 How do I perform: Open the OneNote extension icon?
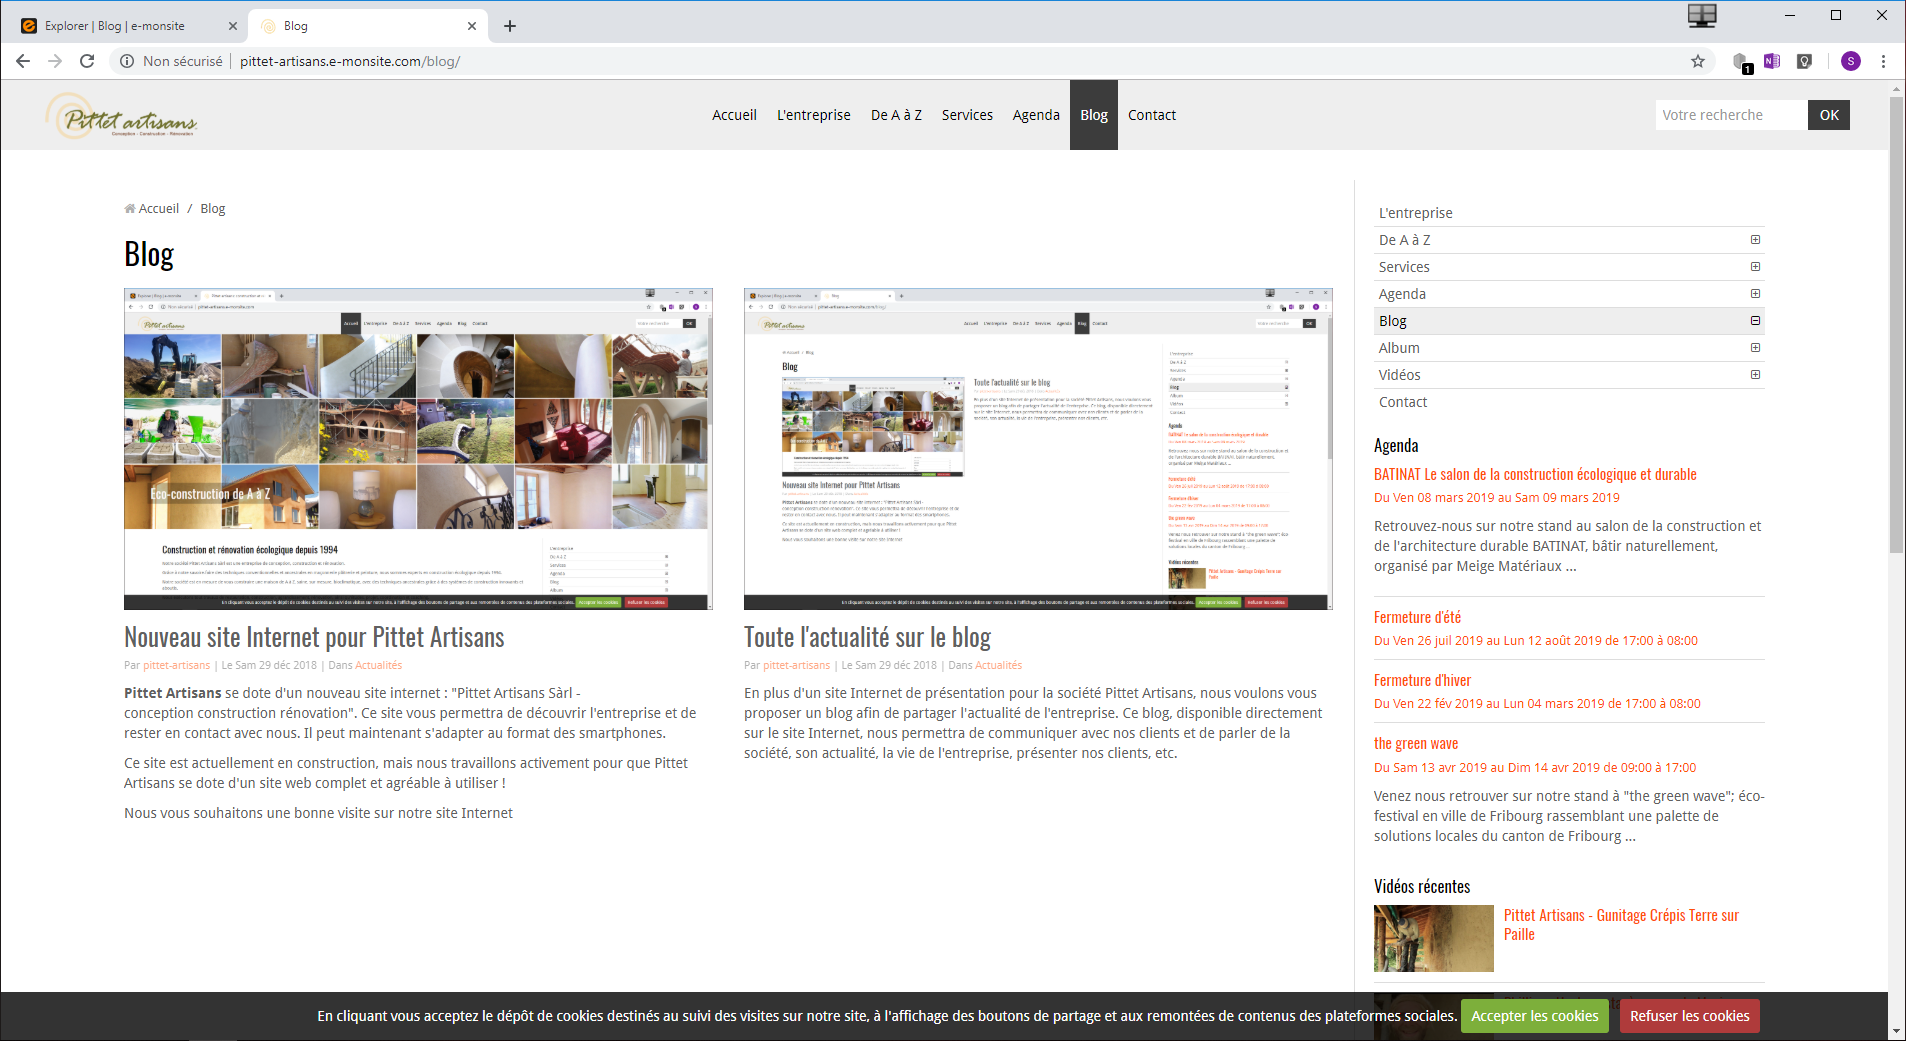[1772, 61]
